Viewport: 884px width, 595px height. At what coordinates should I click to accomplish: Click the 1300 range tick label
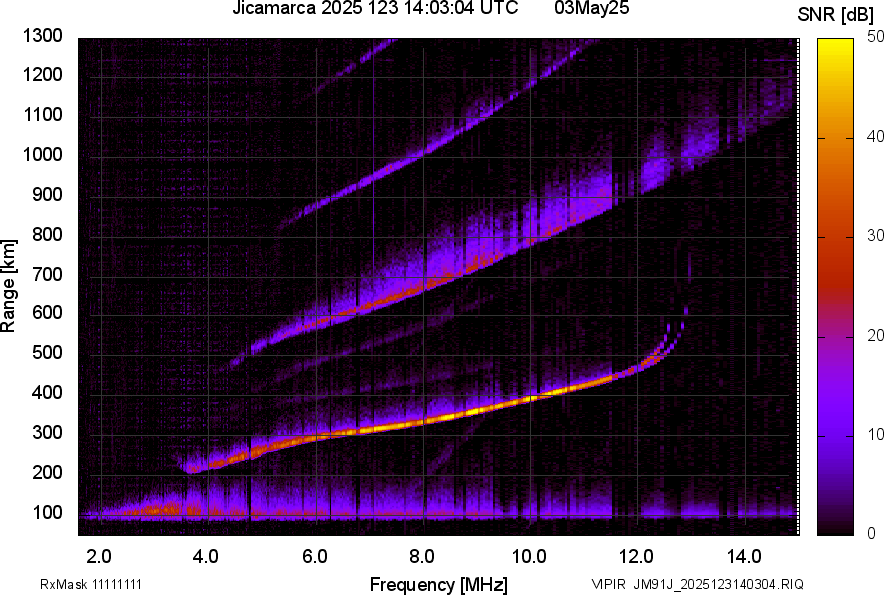point(42,36)
